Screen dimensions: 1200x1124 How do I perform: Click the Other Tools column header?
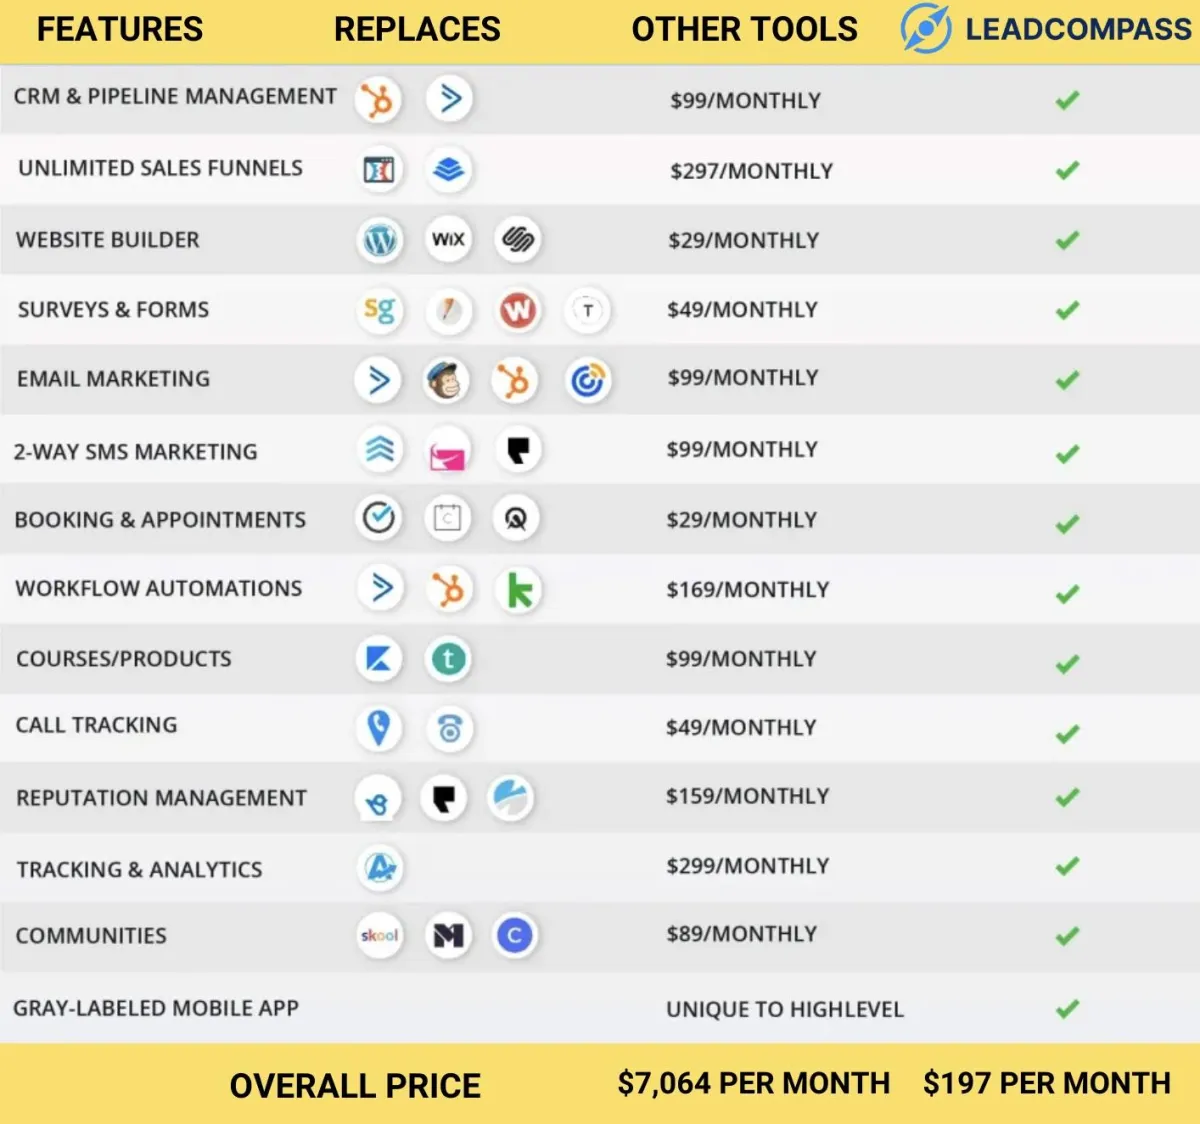[745, 29]
